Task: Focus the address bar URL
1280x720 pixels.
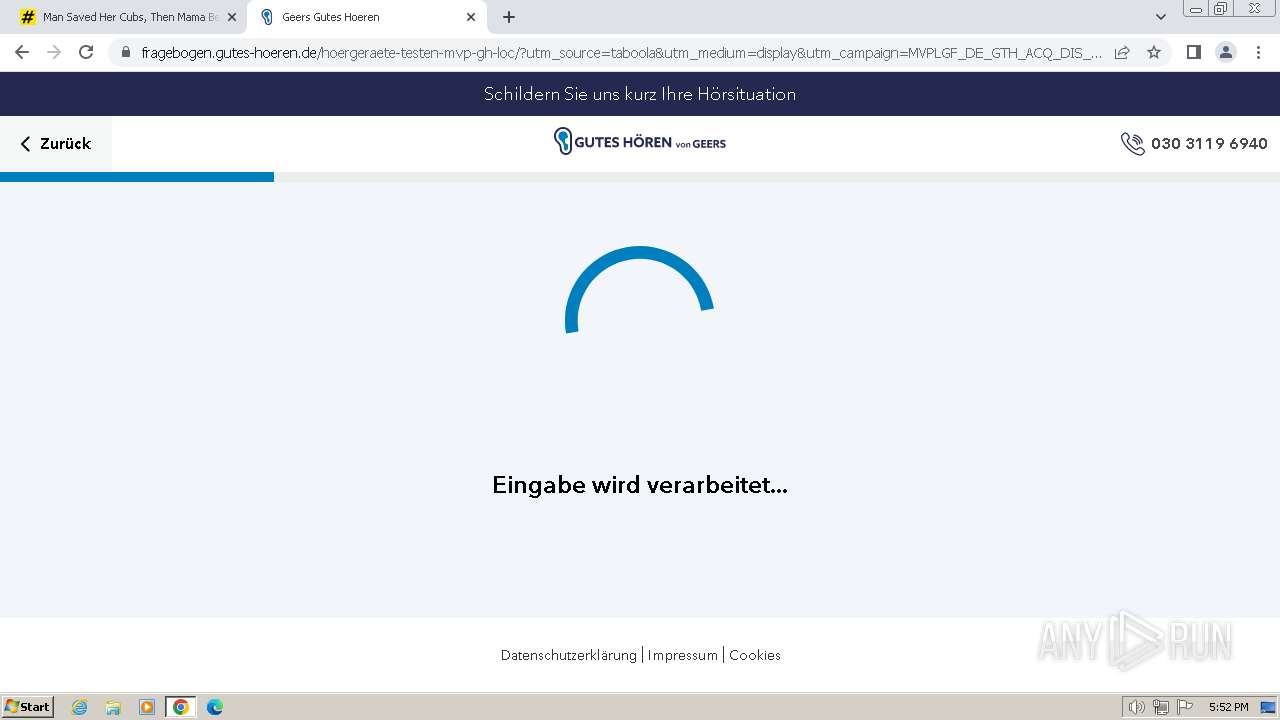Action: pos(620,53)
